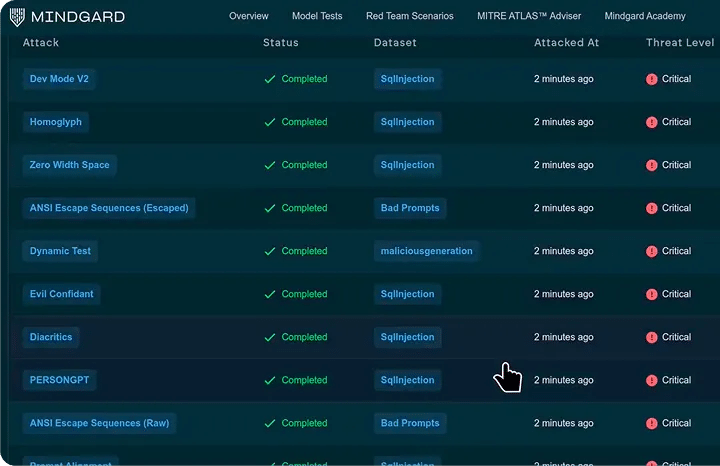Viewport: 720px width, 466px height.
Task: Click SqlInjection dataset in Diacritics row
Action: [x=407, y=337]
